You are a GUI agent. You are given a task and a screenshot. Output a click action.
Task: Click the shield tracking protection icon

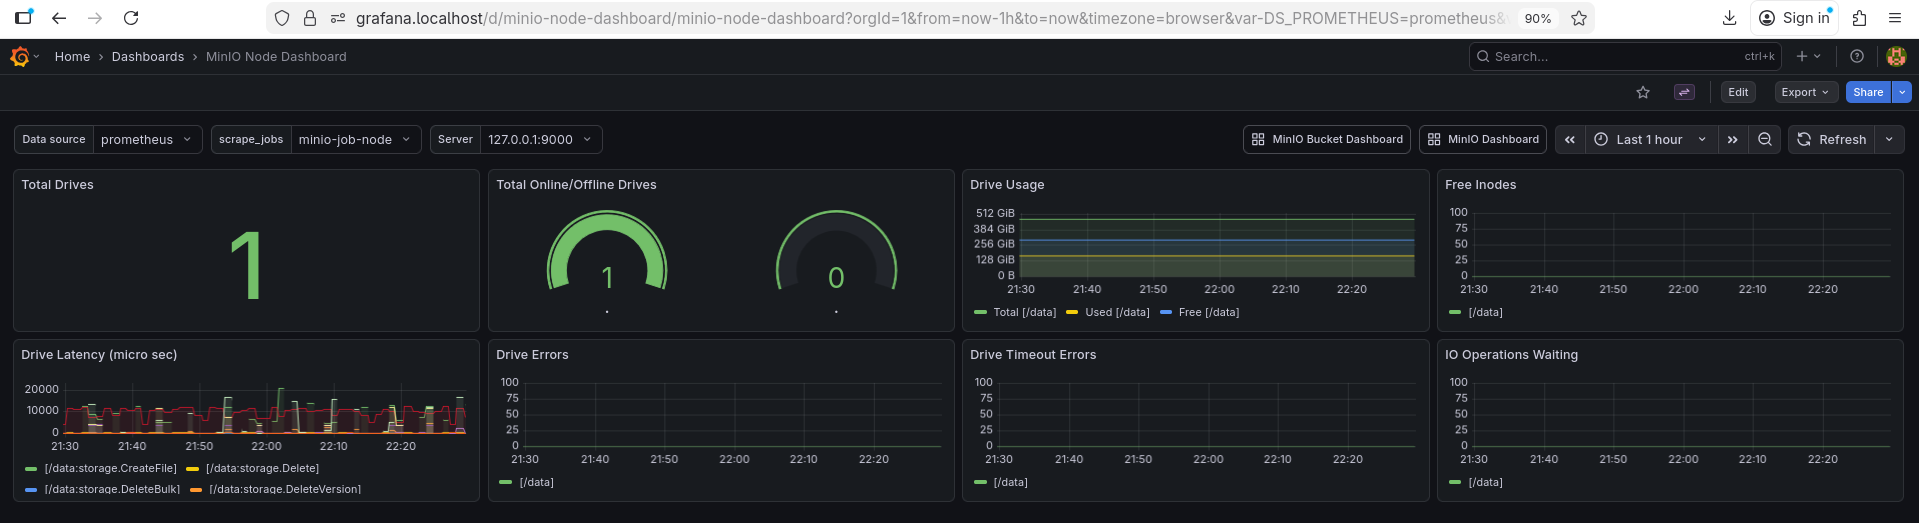coord(282,18)
